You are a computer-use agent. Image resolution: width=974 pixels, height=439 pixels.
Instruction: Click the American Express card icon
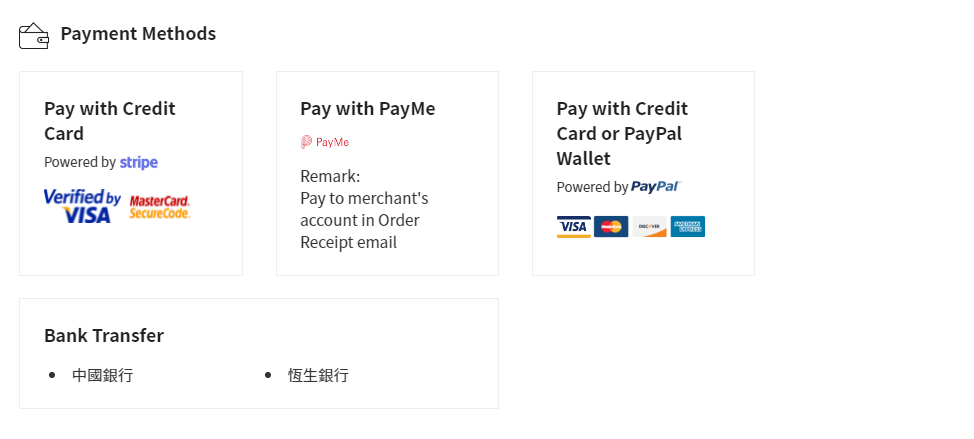tap(688, 227)
